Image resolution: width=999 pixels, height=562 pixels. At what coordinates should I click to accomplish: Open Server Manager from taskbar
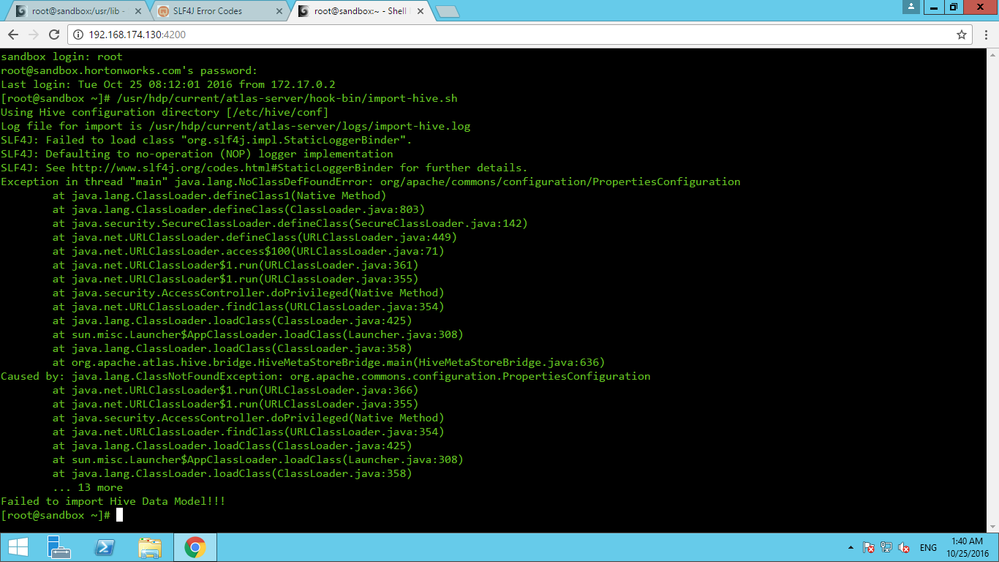point(59,547)
